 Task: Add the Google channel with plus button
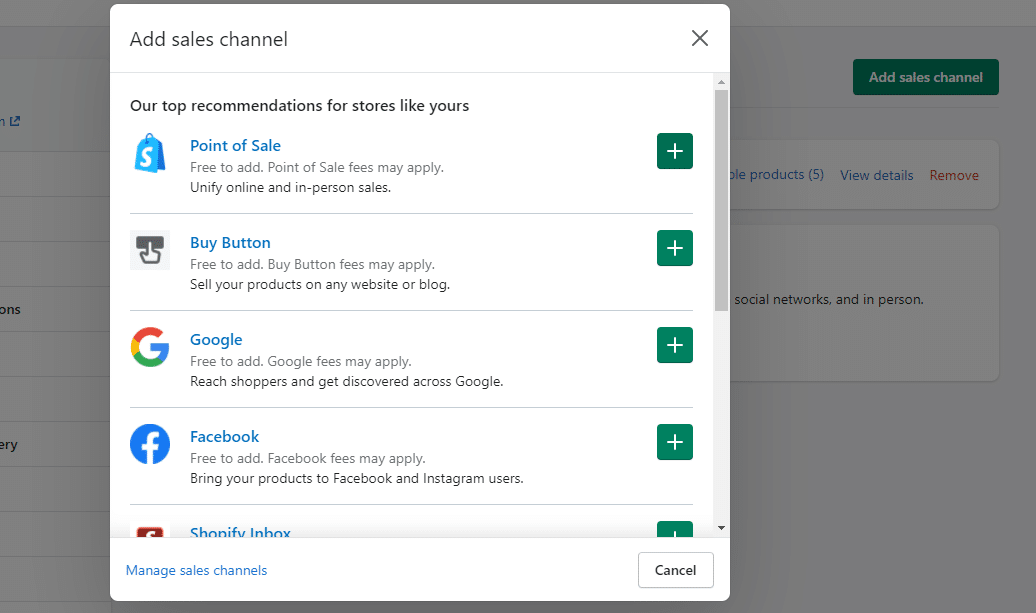pos(675,345)
